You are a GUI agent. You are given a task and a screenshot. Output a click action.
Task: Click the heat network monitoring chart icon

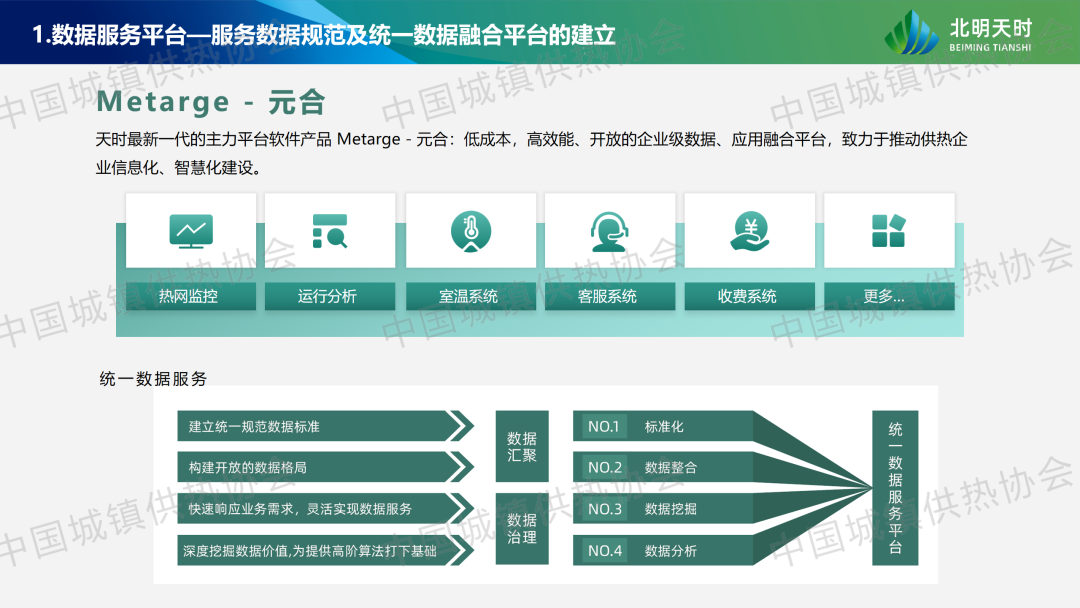pyautogui.click(x=190, y=231)
